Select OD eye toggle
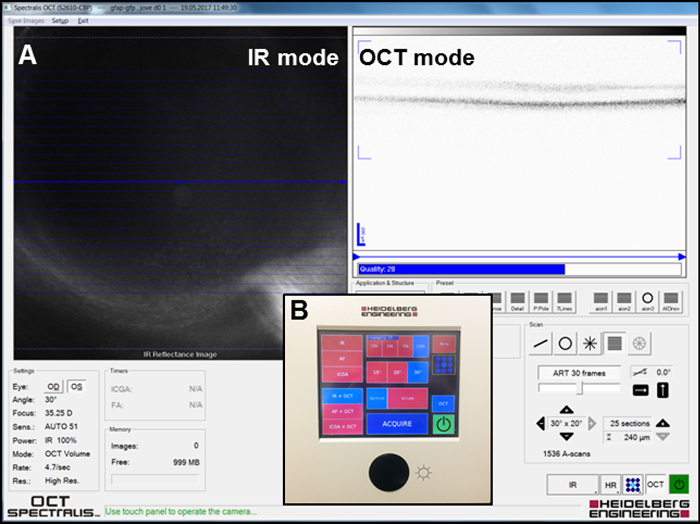This screenshot has height=524, width=700. coord(53,387)
